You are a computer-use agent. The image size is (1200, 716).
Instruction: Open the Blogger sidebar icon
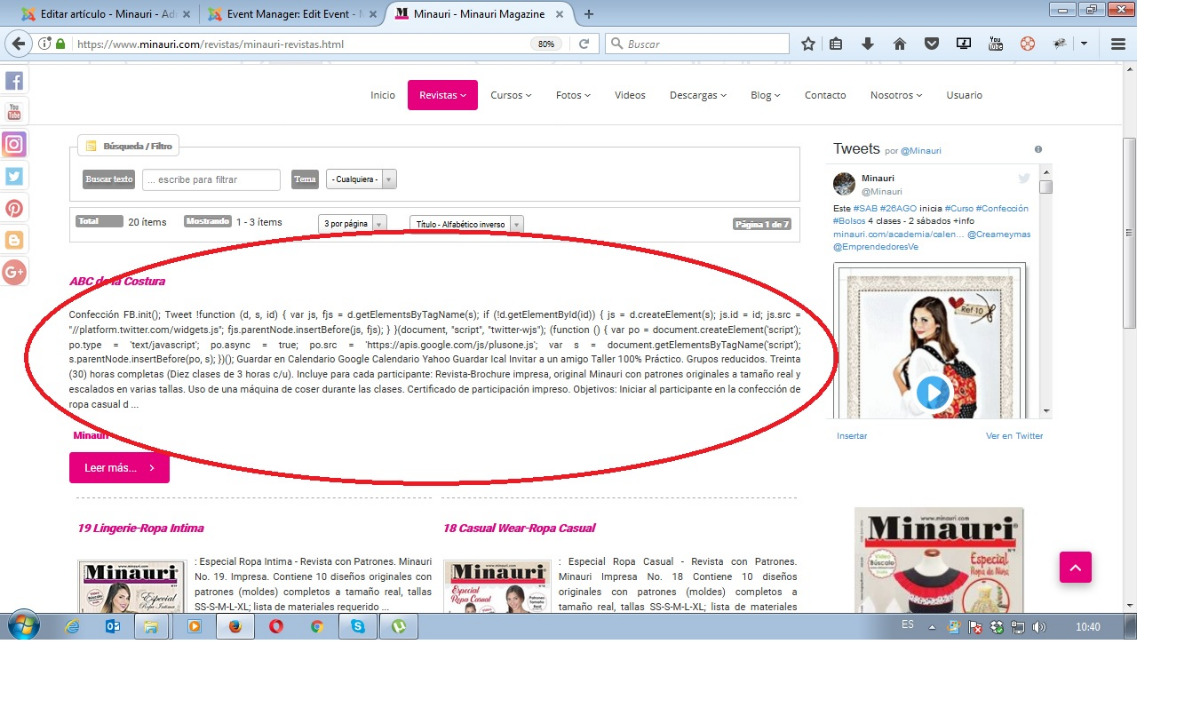[14, 240]
